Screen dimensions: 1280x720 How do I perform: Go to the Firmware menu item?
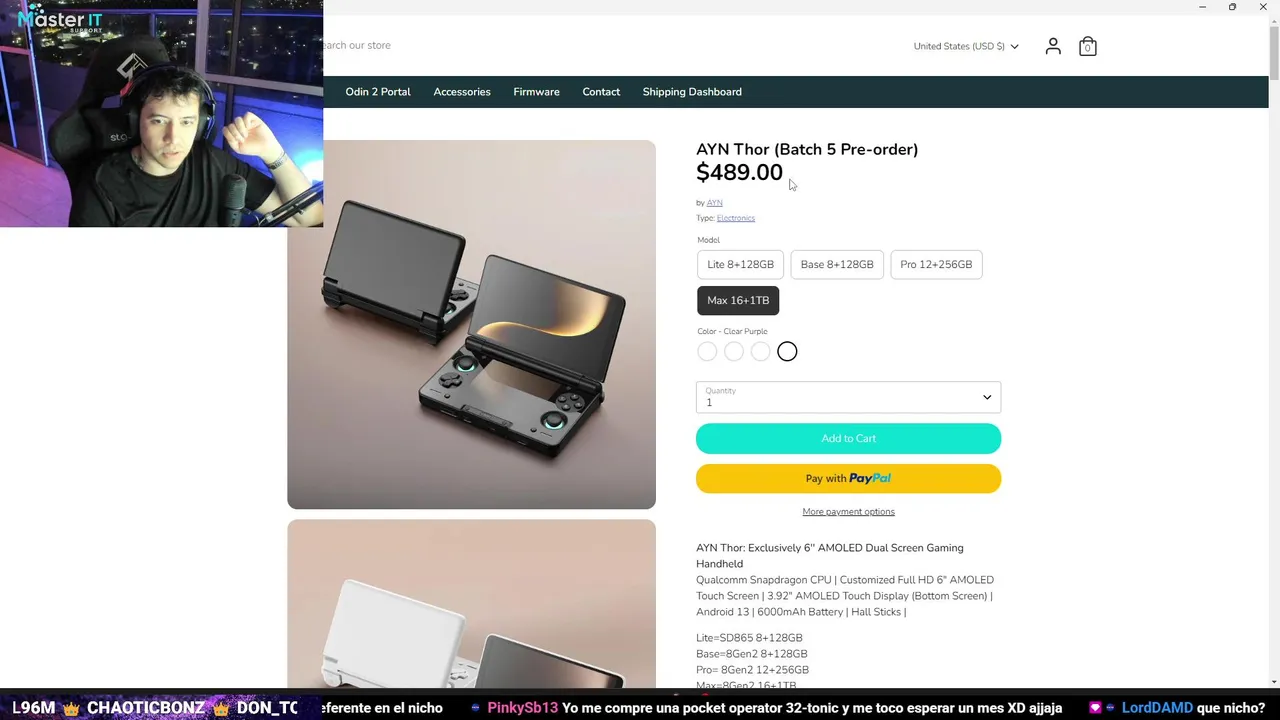pyautogui.click(x=536, y=92)
